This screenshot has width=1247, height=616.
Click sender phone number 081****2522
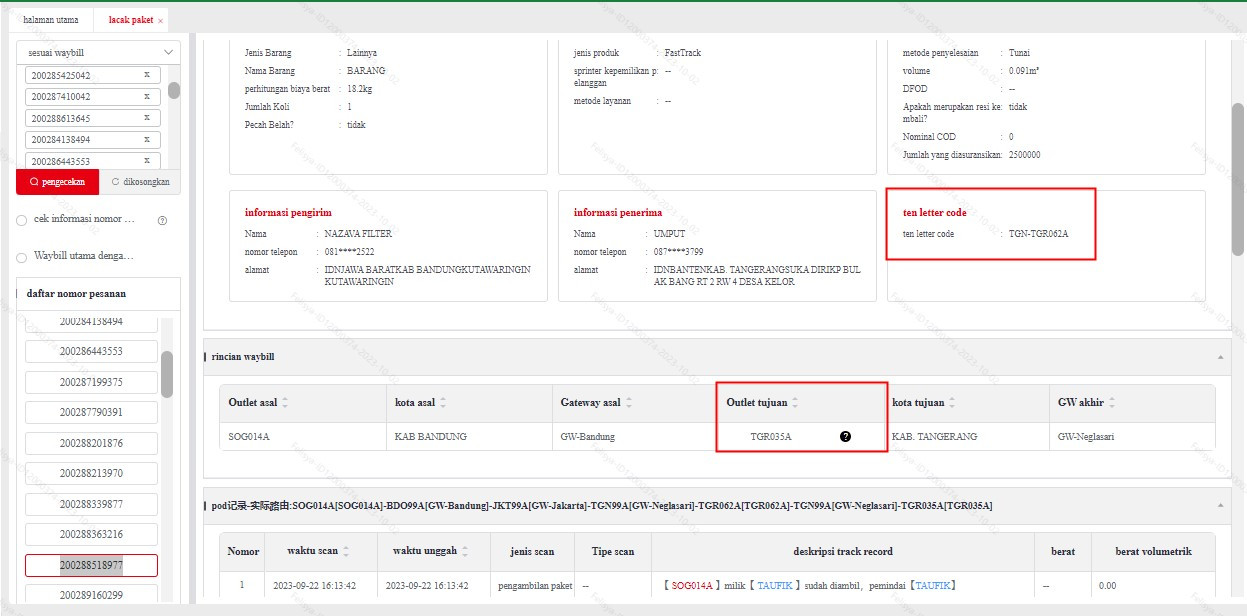click(349, 252)
